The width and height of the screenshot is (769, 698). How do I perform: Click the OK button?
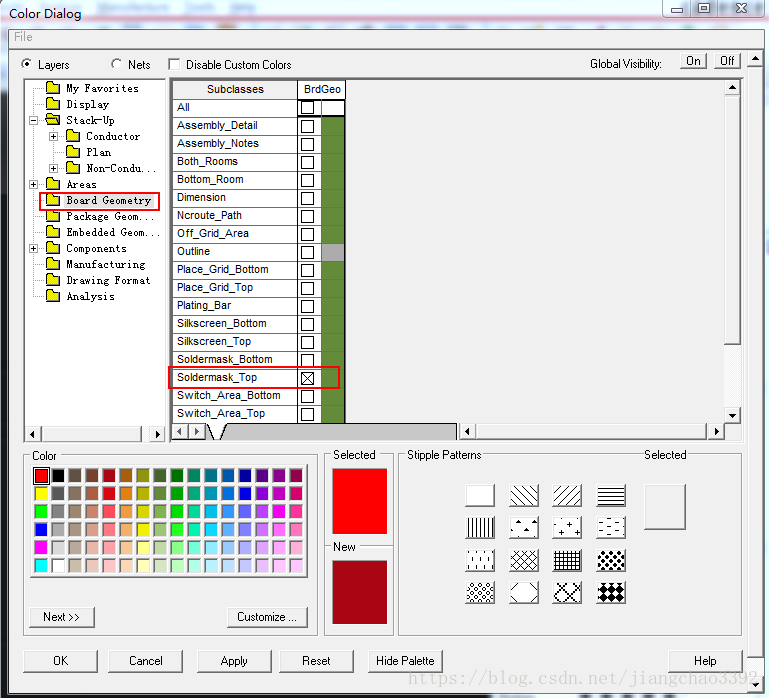[60, 661]
